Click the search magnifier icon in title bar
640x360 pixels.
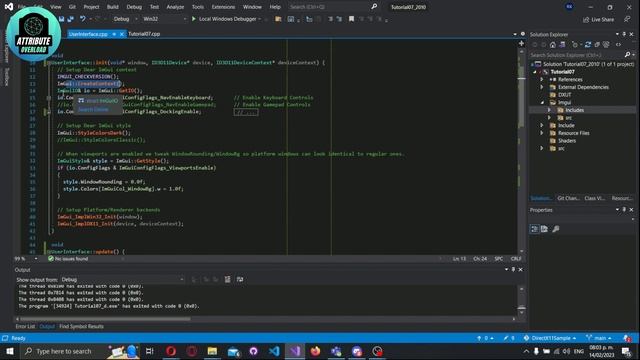tap(374, 7)
